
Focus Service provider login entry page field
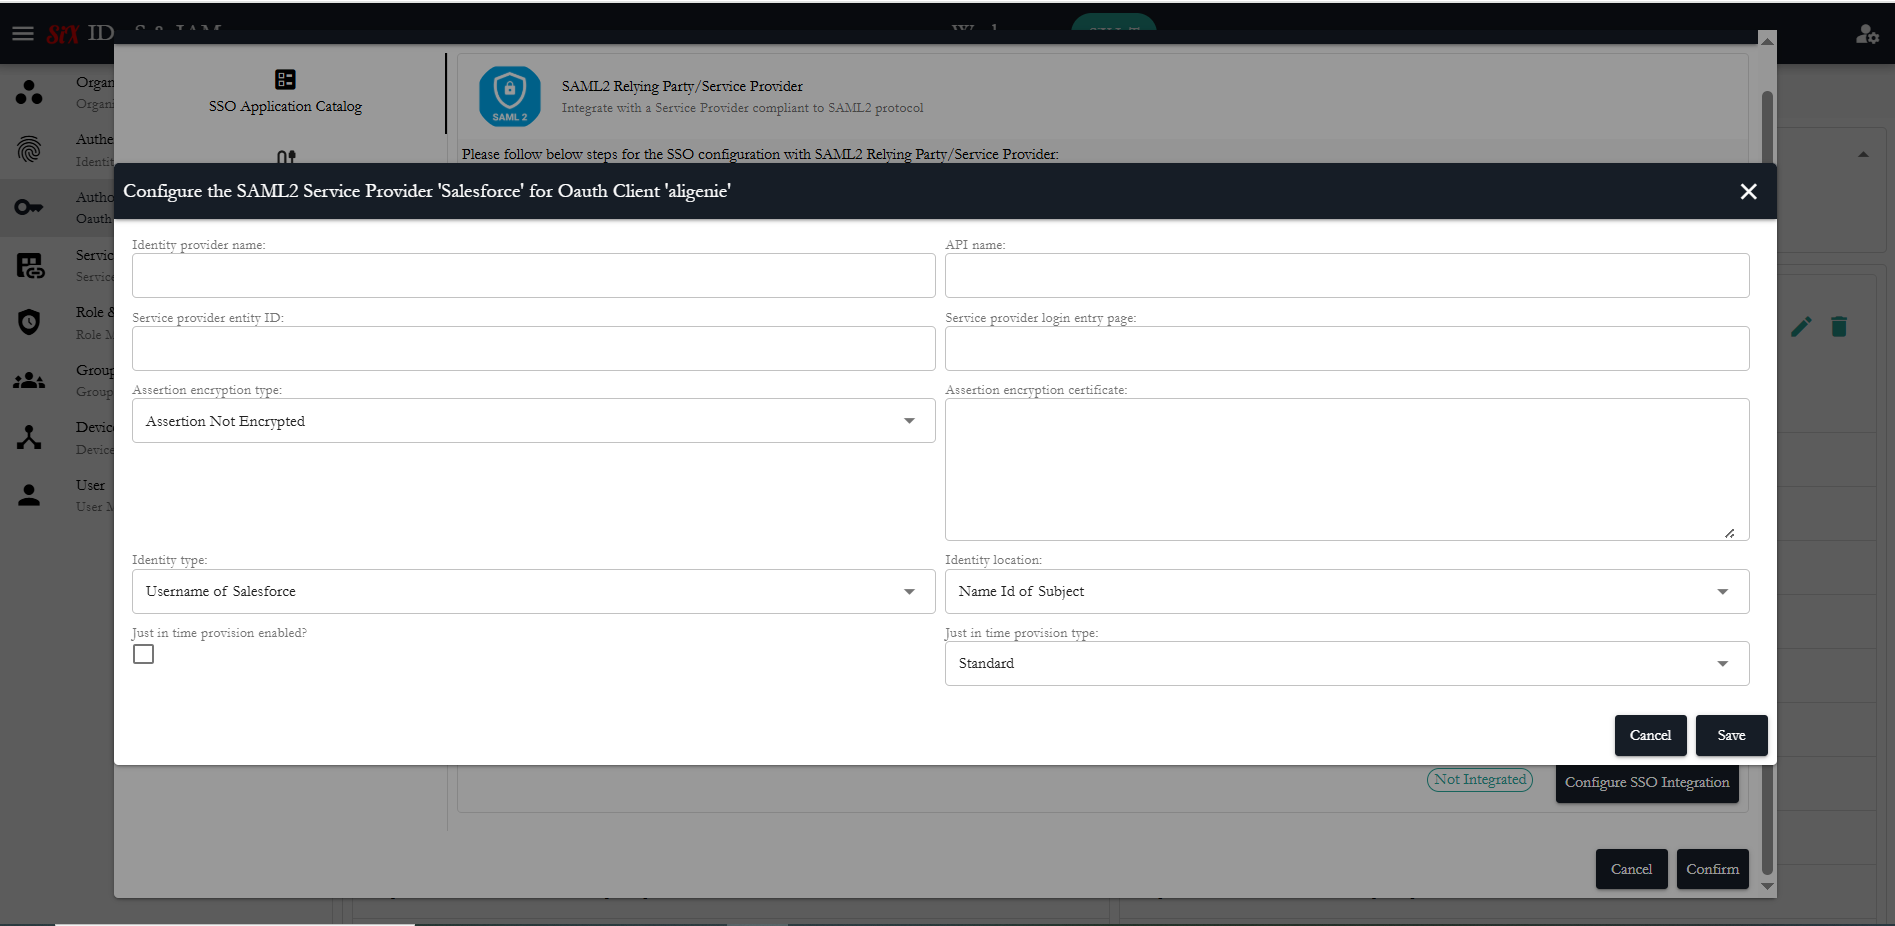click(x=1347, y=348)
